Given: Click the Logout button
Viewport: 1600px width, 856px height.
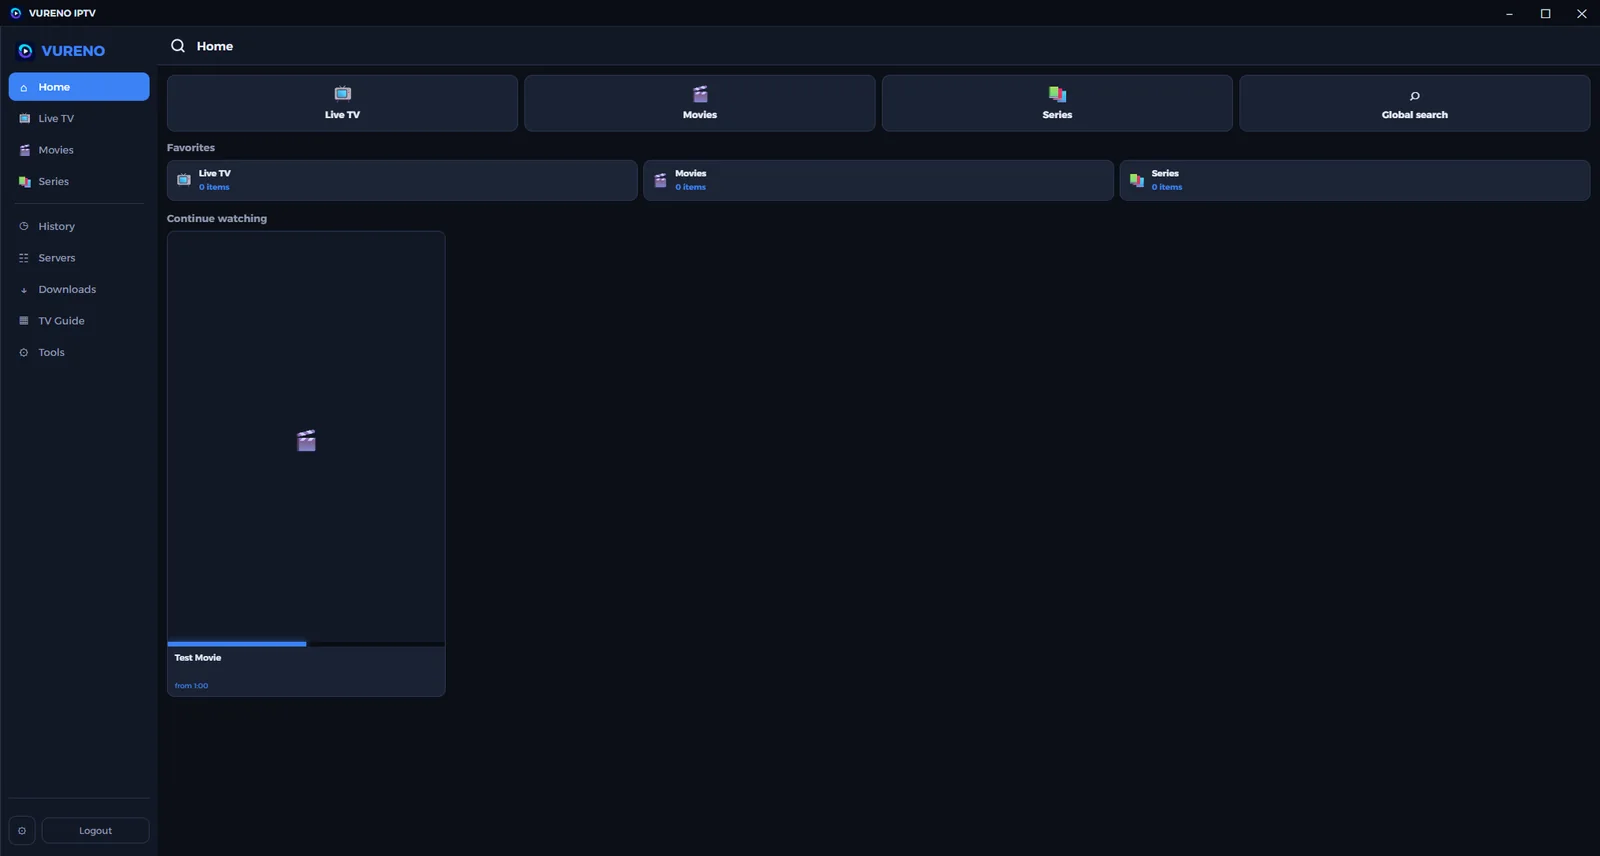Looking at the screenshot, I should [x=95, y=831].
